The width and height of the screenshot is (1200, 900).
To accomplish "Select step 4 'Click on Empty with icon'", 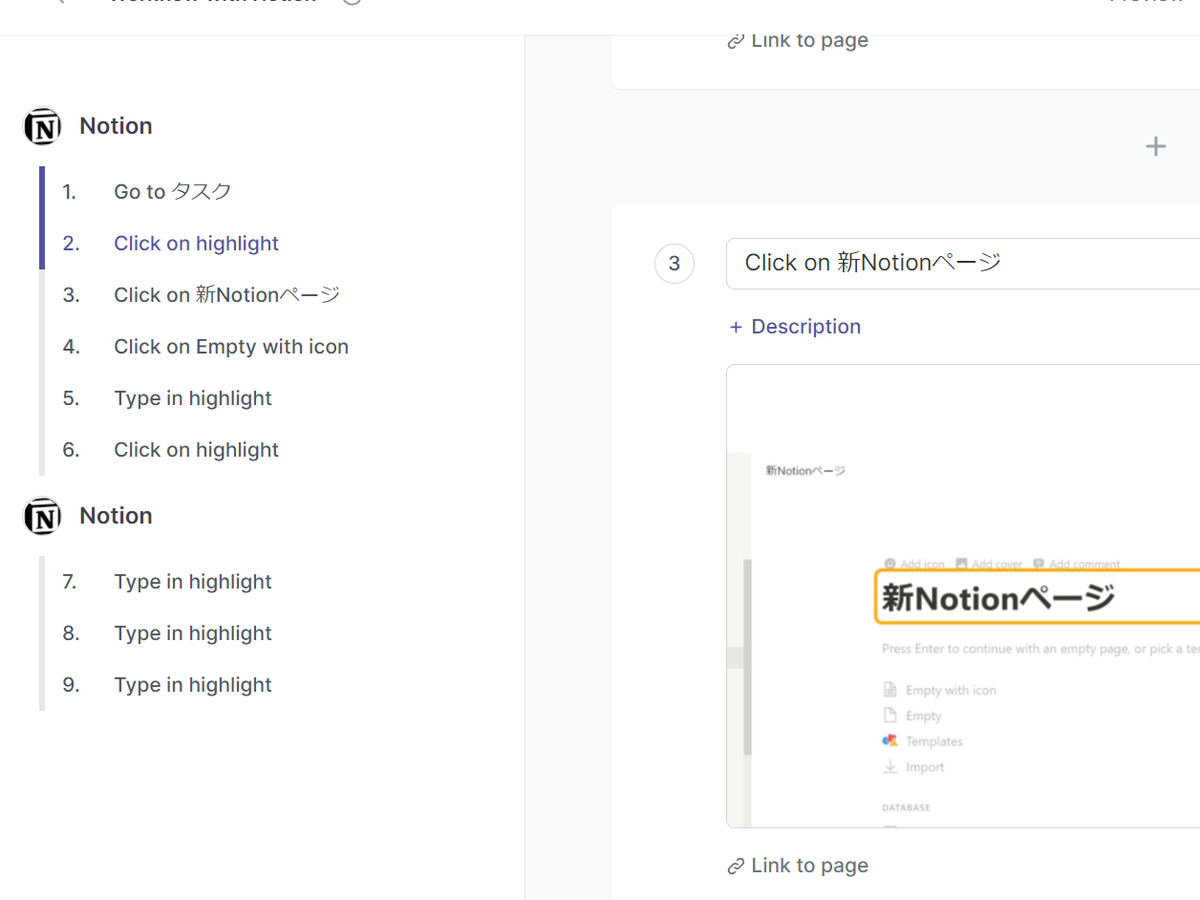I will (231, 347).
